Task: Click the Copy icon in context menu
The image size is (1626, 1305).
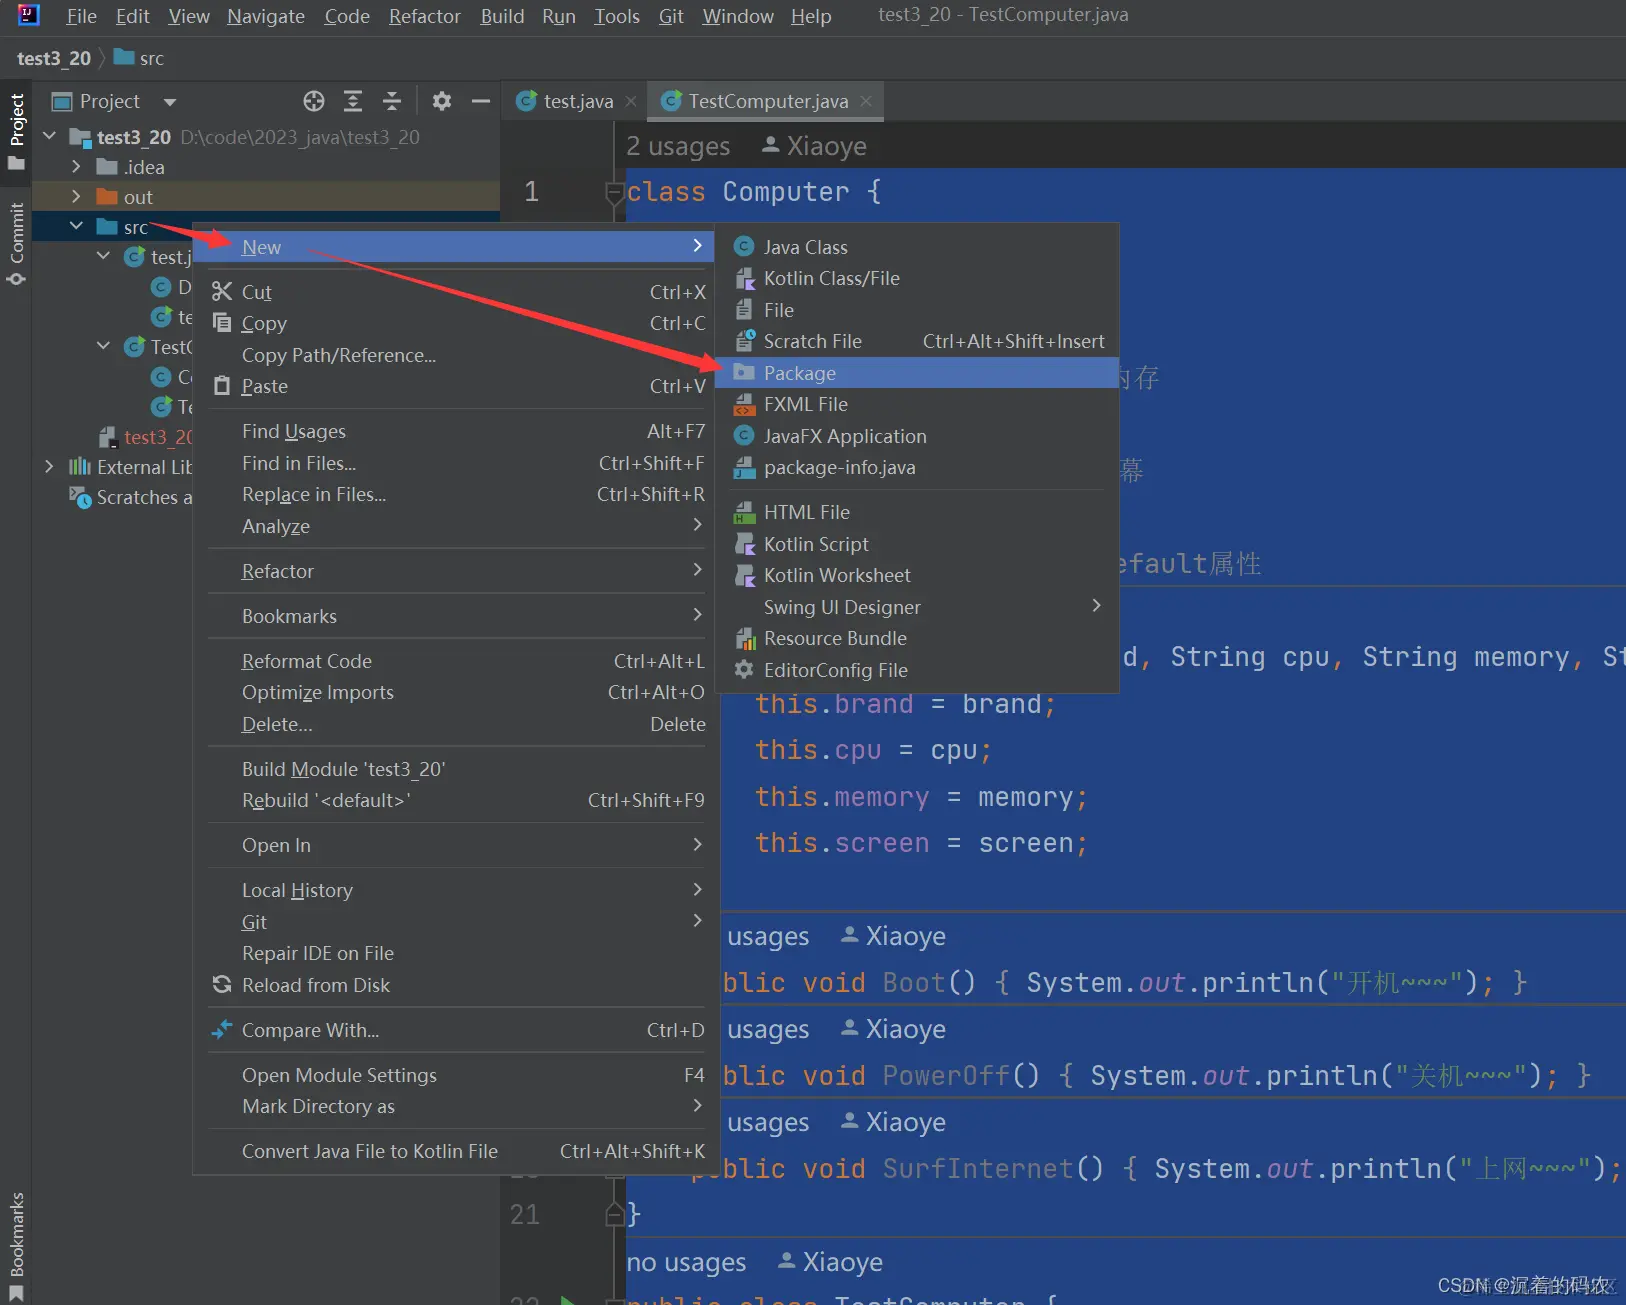Action: 222,322
